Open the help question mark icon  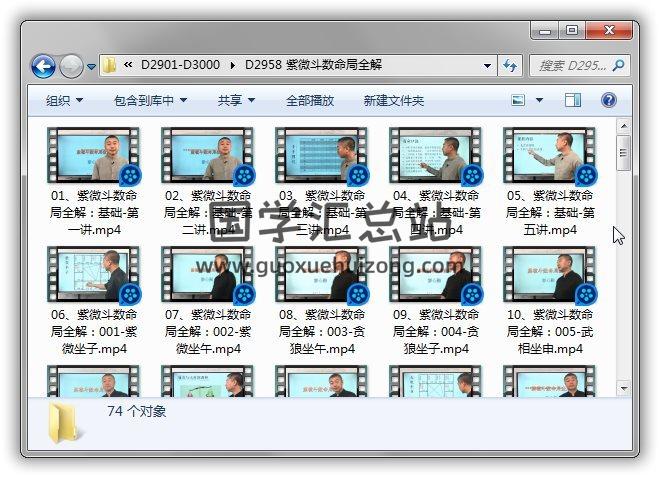(608, 100)
